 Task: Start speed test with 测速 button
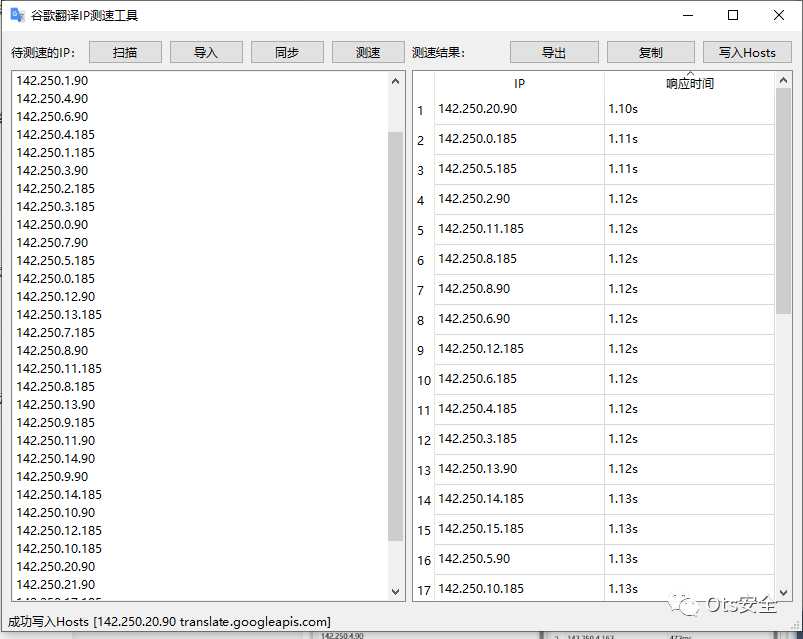coord(368,52)
